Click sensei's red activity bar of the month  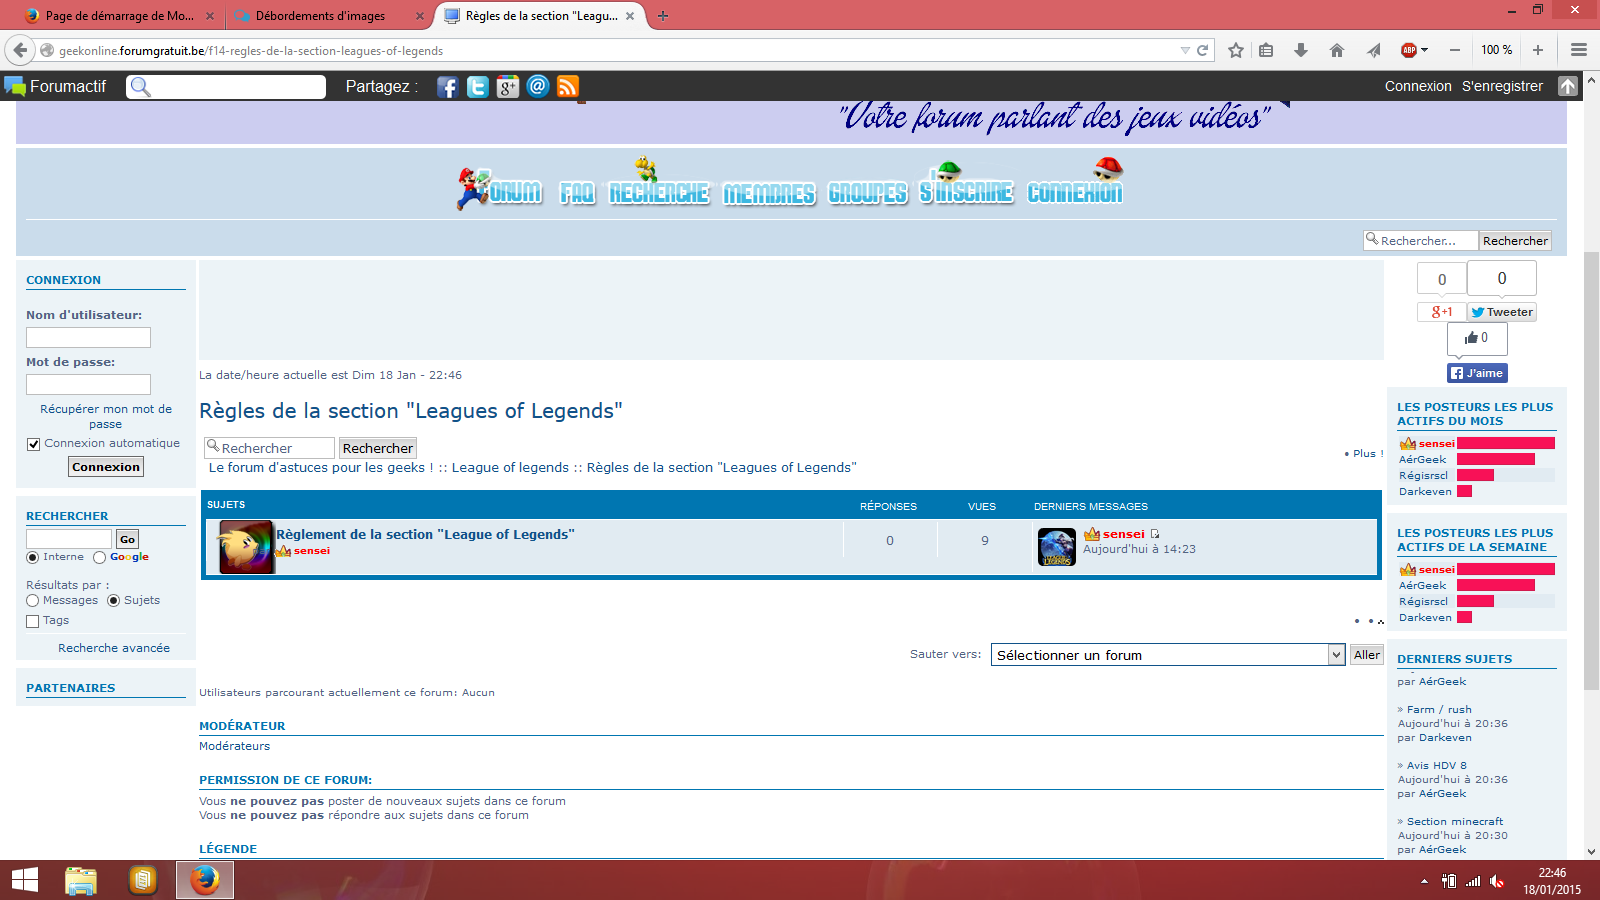coord(1506,444)
